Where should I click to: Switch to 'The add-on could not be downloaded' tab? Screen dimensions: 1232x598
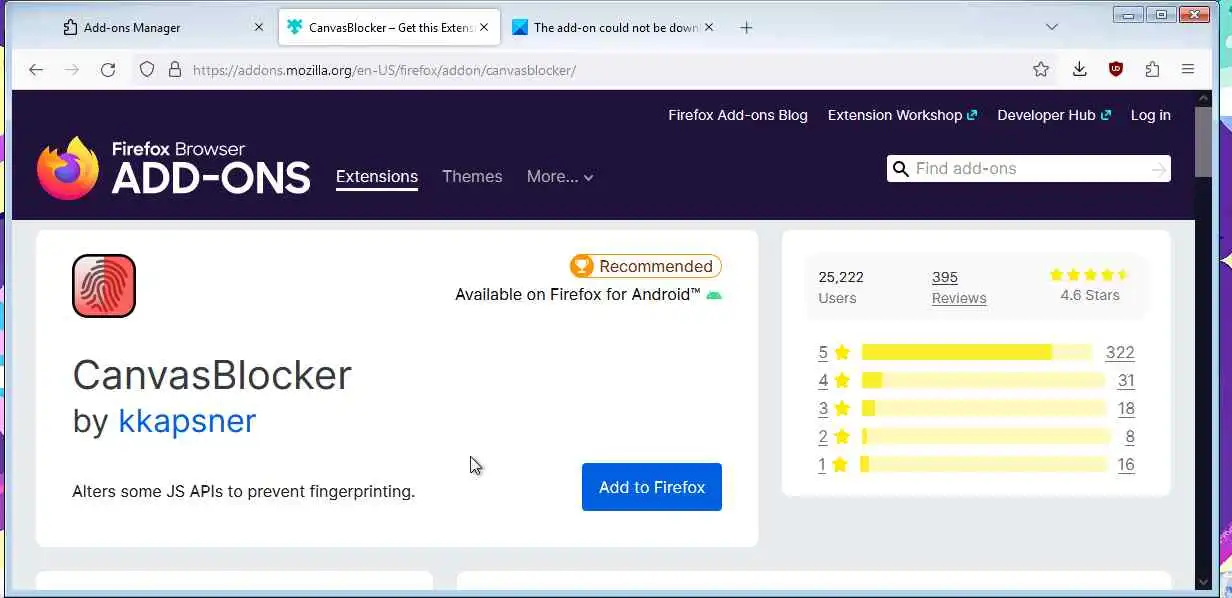click(613, 27)
